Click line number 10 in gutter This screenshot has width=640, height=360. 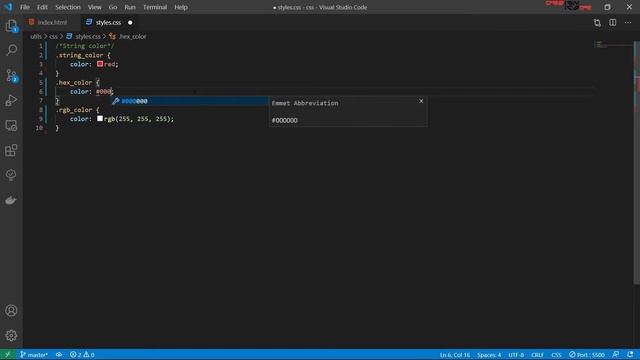coord(39,128)
